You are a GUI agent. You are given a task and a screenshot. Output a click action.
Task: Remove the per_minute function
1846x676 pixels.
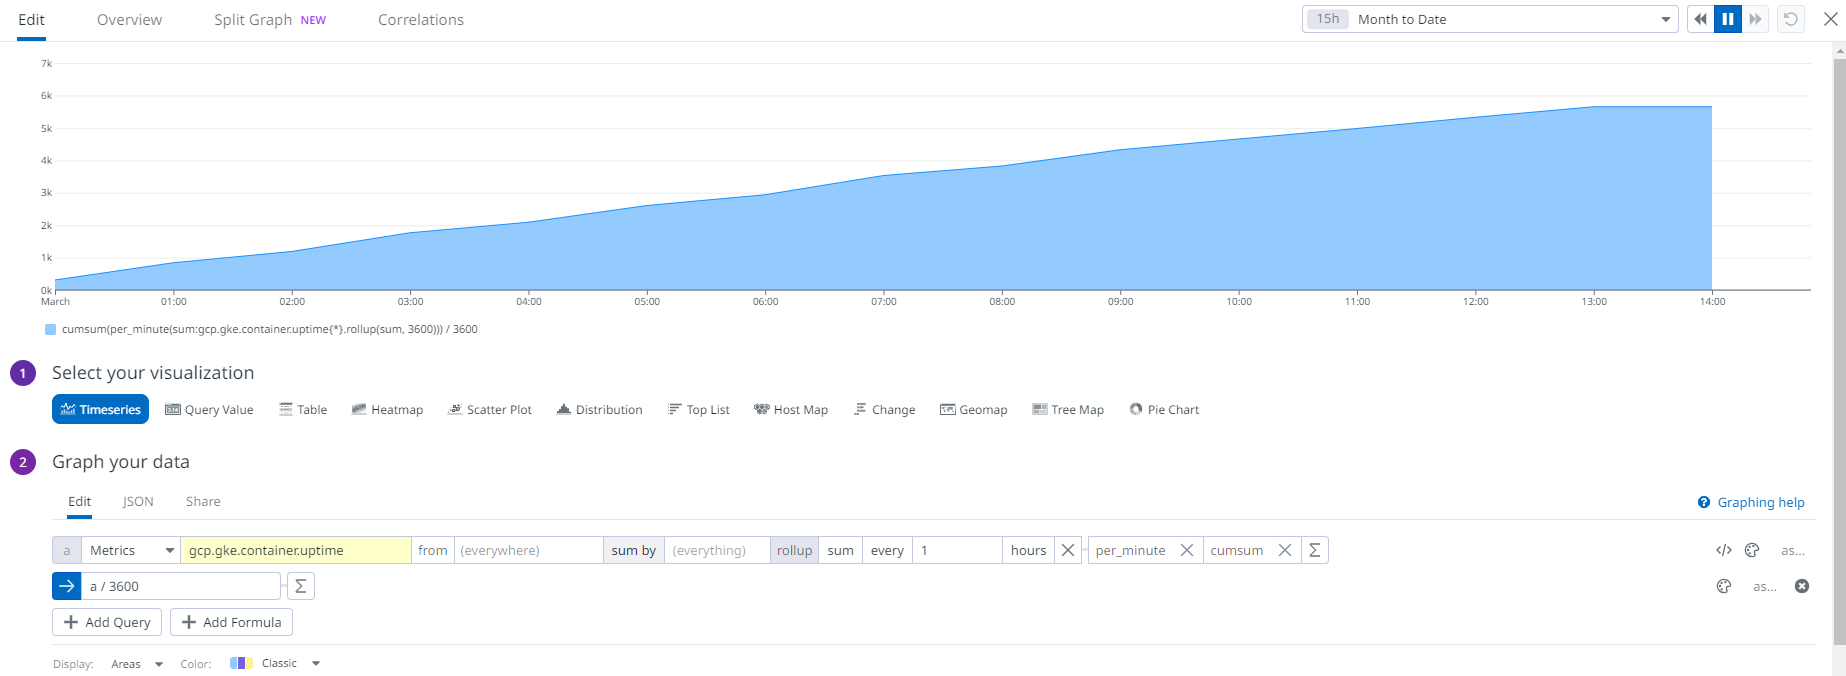(1187, 550)
